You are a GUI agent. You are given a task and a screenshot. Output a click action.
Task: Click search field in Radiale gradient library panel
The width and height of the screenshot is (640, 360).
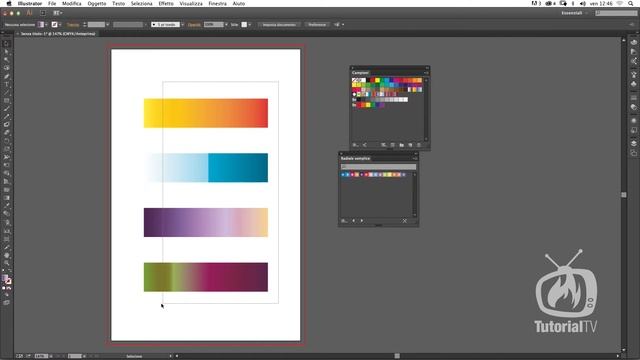point(378,167)
